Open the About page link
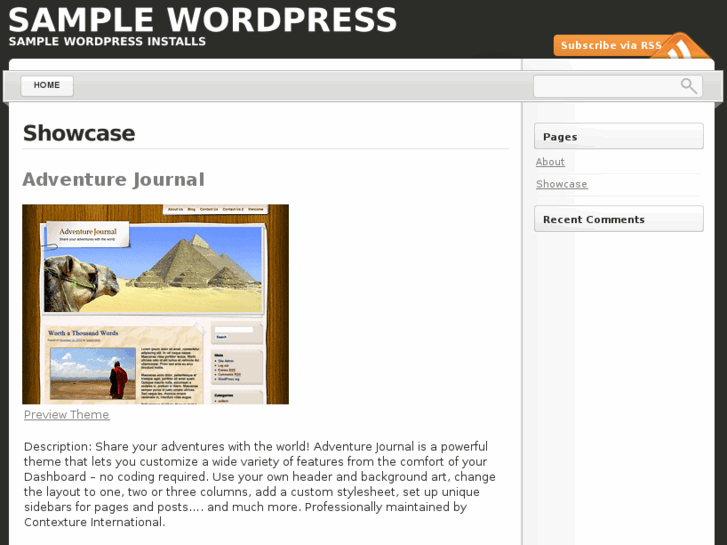 [x=550, y=162]
